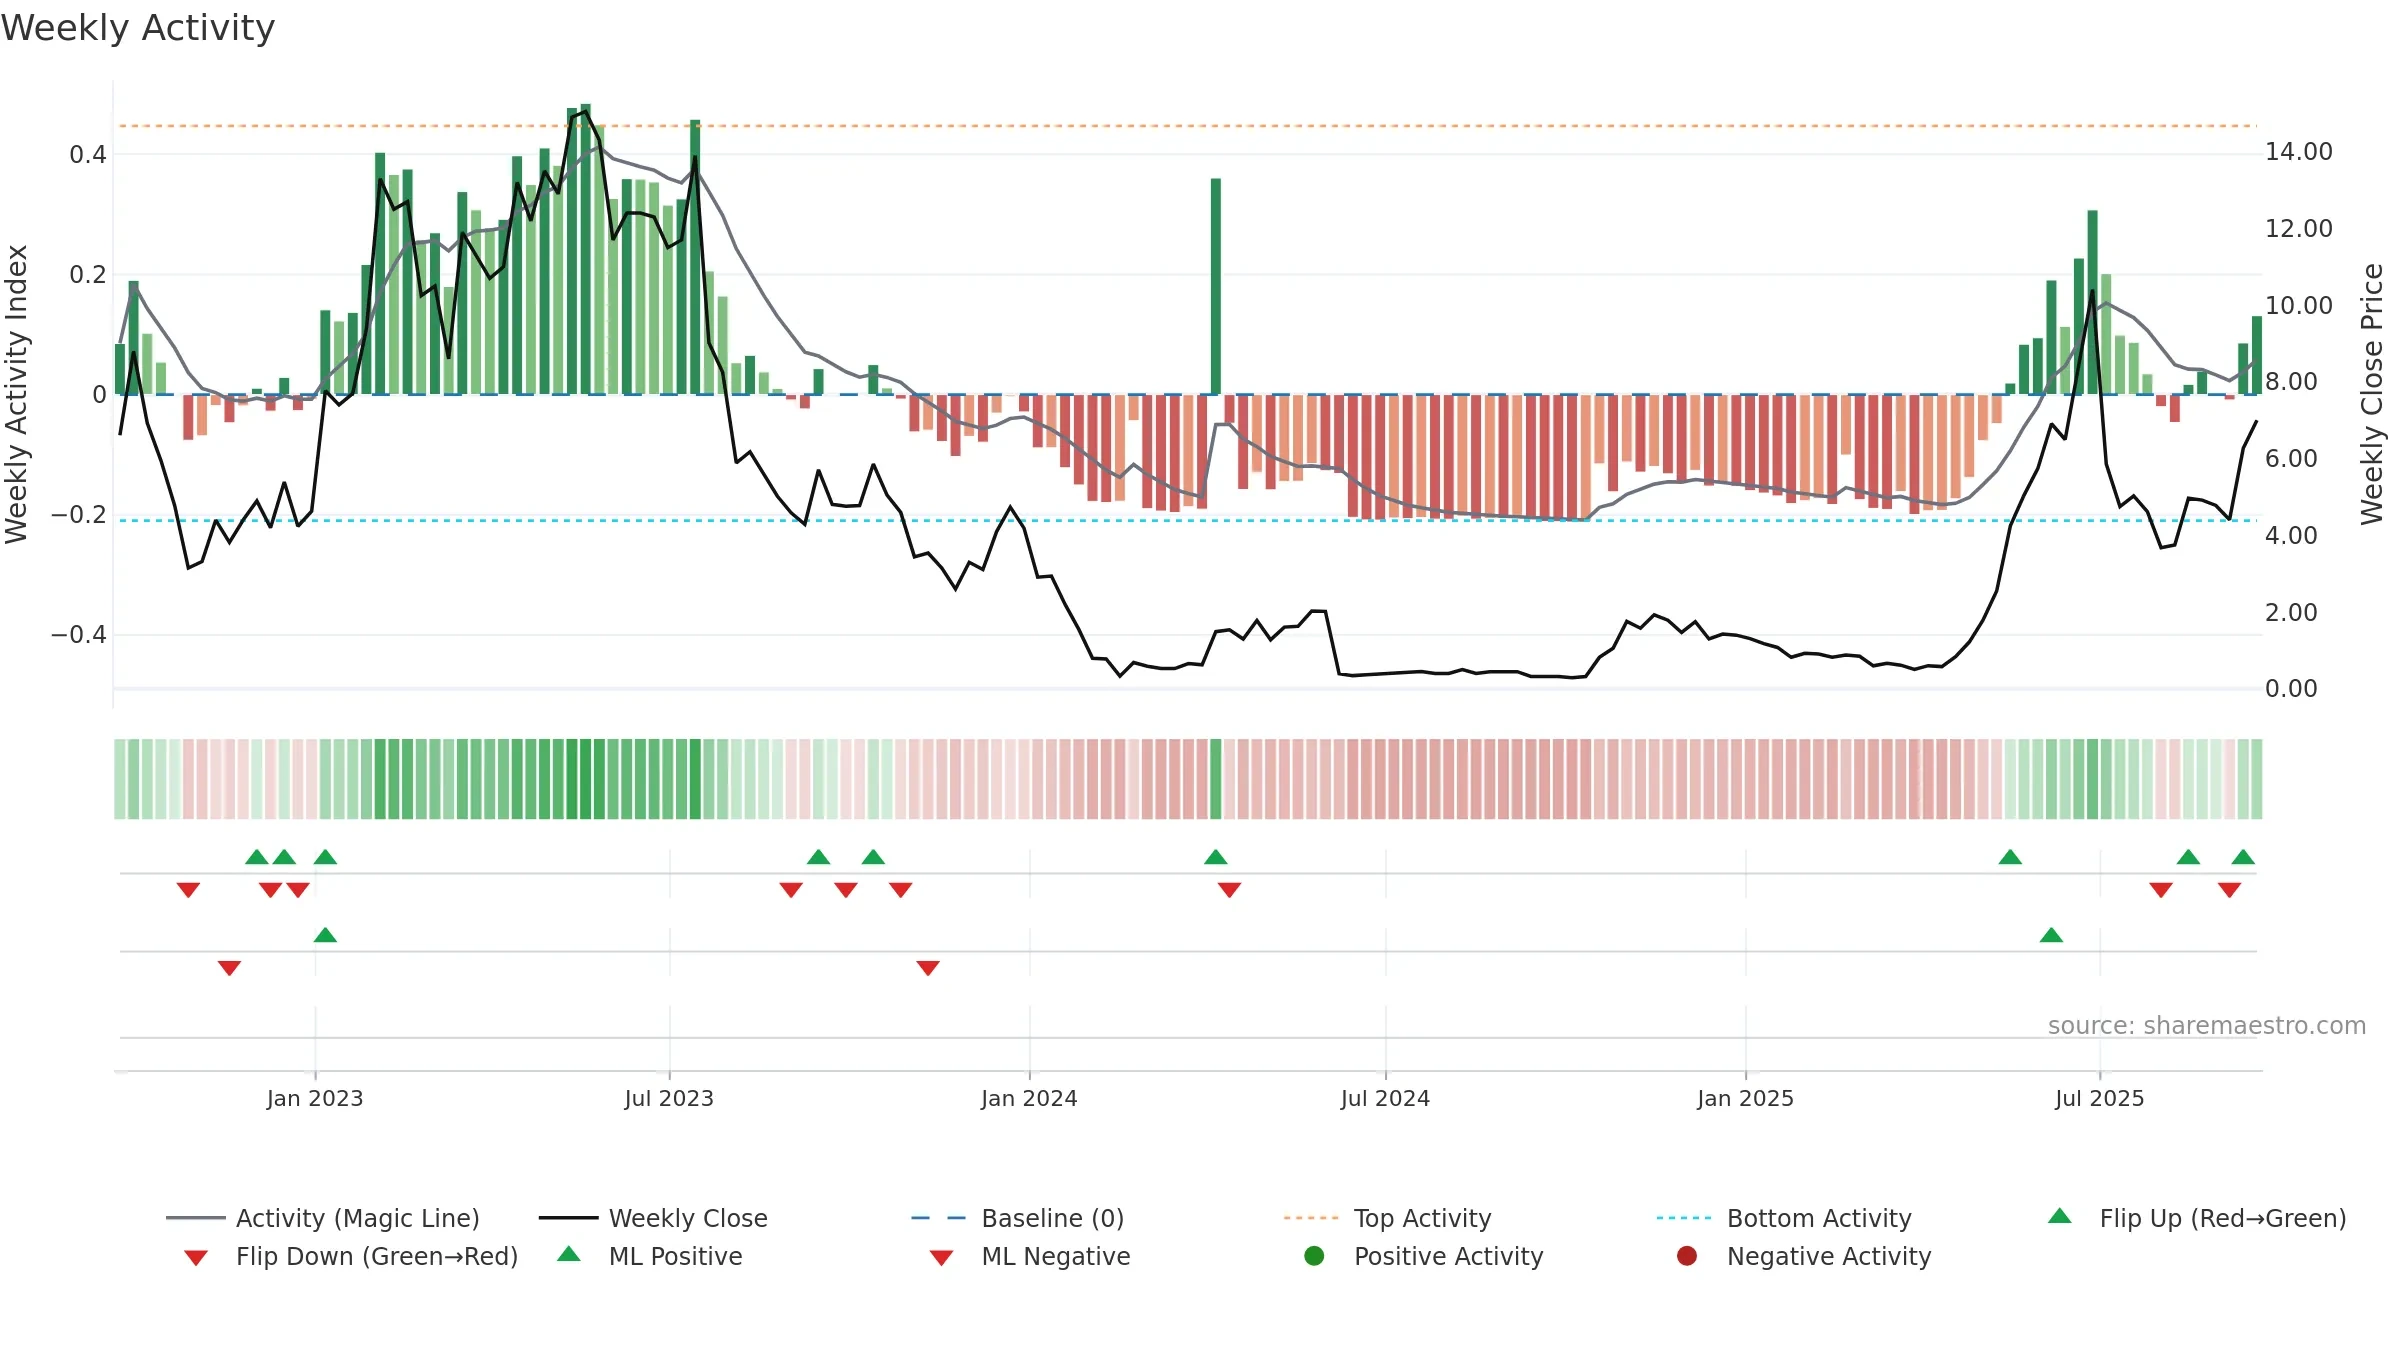Click the Jan 2024 x-axis label
Image resolution: width=2400 pixels, height=1350 pixels.
point(1029,1098)
